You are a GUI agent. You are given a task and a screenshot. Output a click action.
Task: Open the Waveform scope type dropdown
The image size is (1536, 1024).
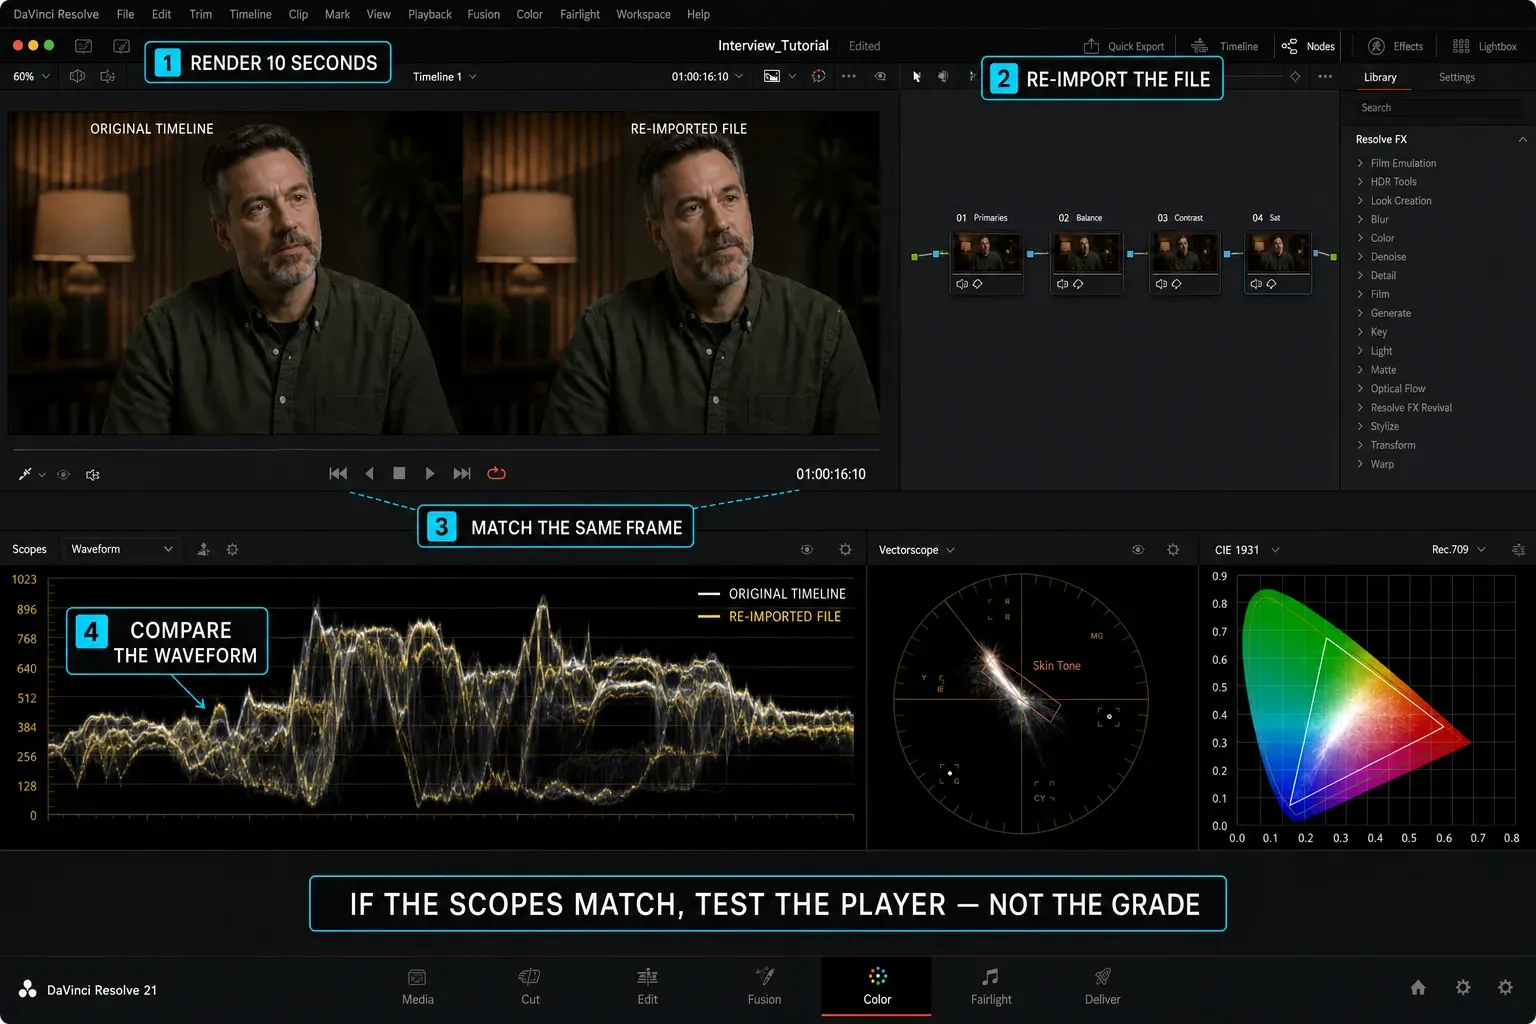122,549
